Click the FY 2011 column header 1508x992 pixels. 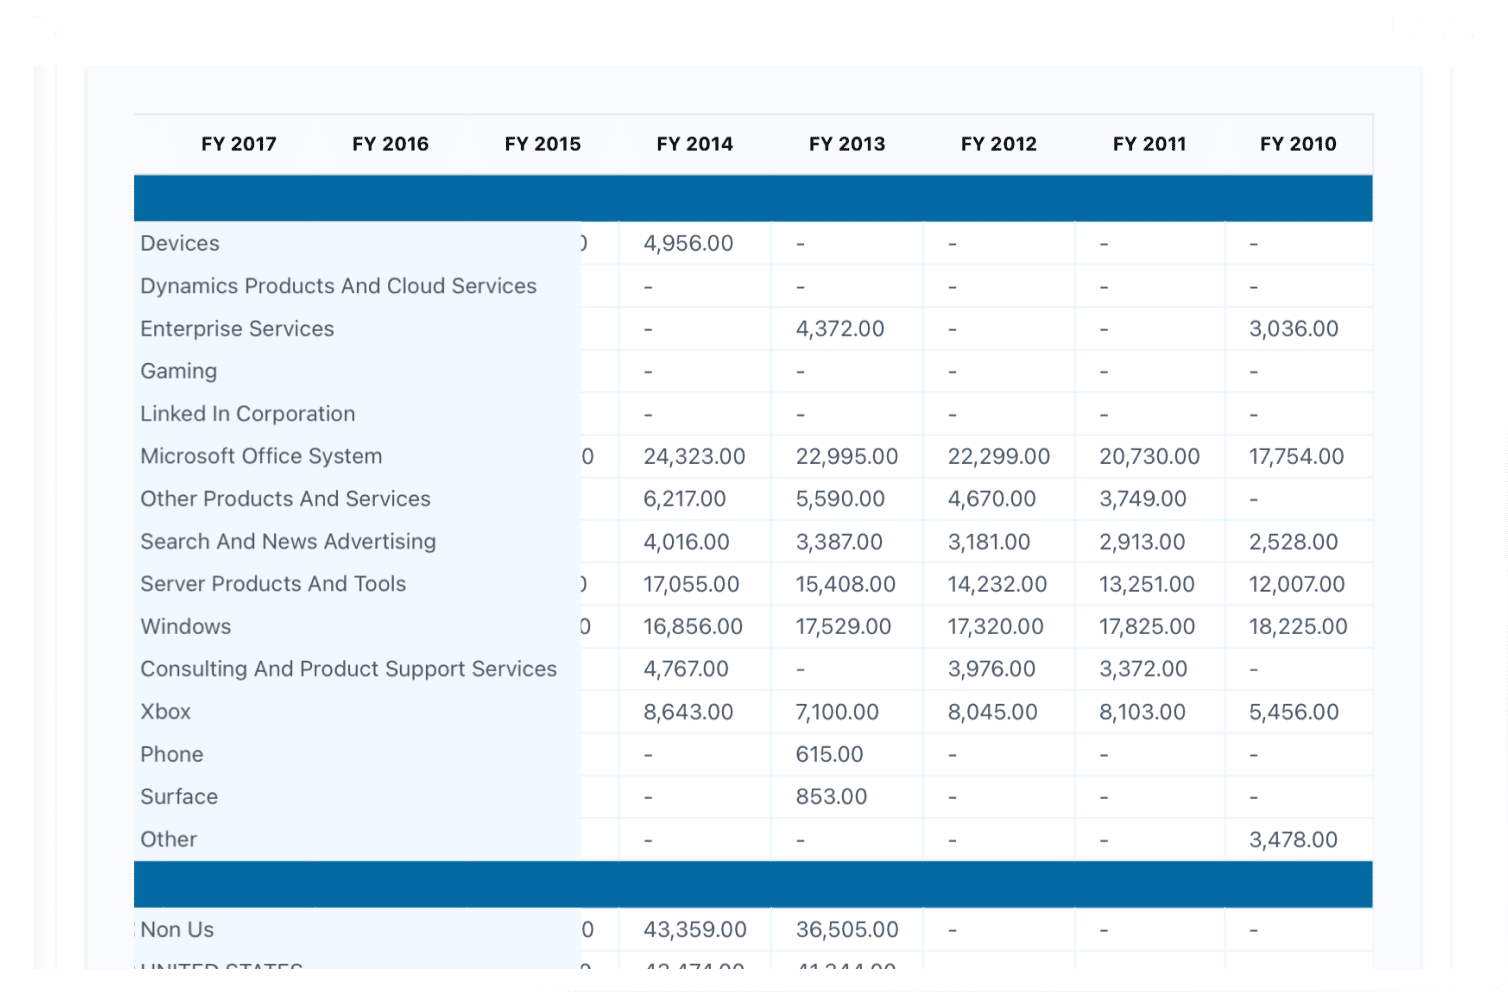pos(1150,144)
